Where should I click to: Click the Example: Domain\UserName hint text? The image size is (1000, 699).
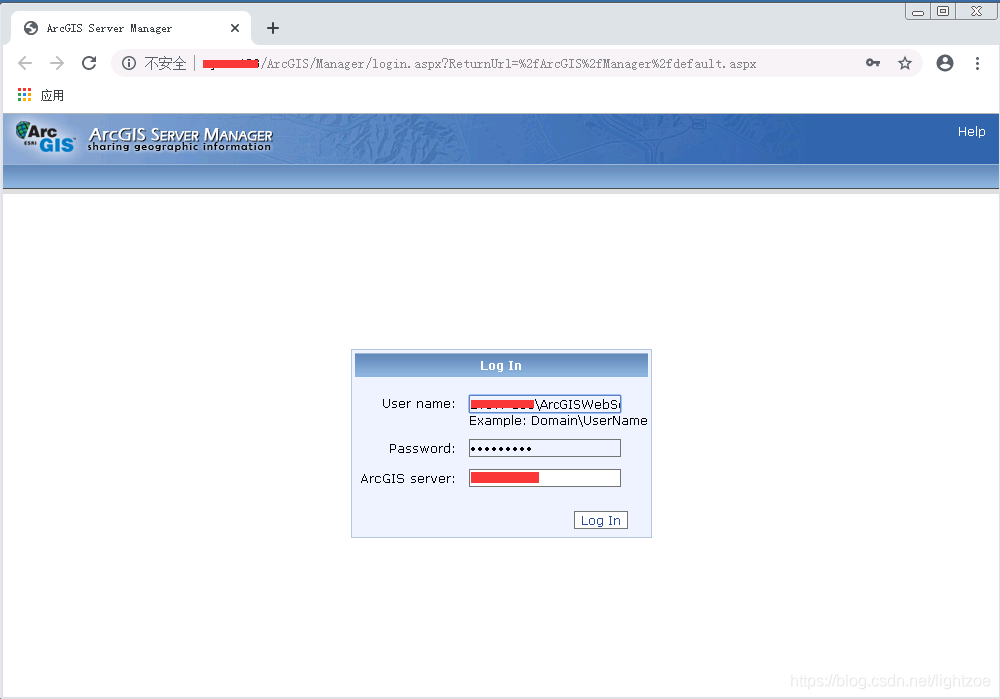point(558,421)
